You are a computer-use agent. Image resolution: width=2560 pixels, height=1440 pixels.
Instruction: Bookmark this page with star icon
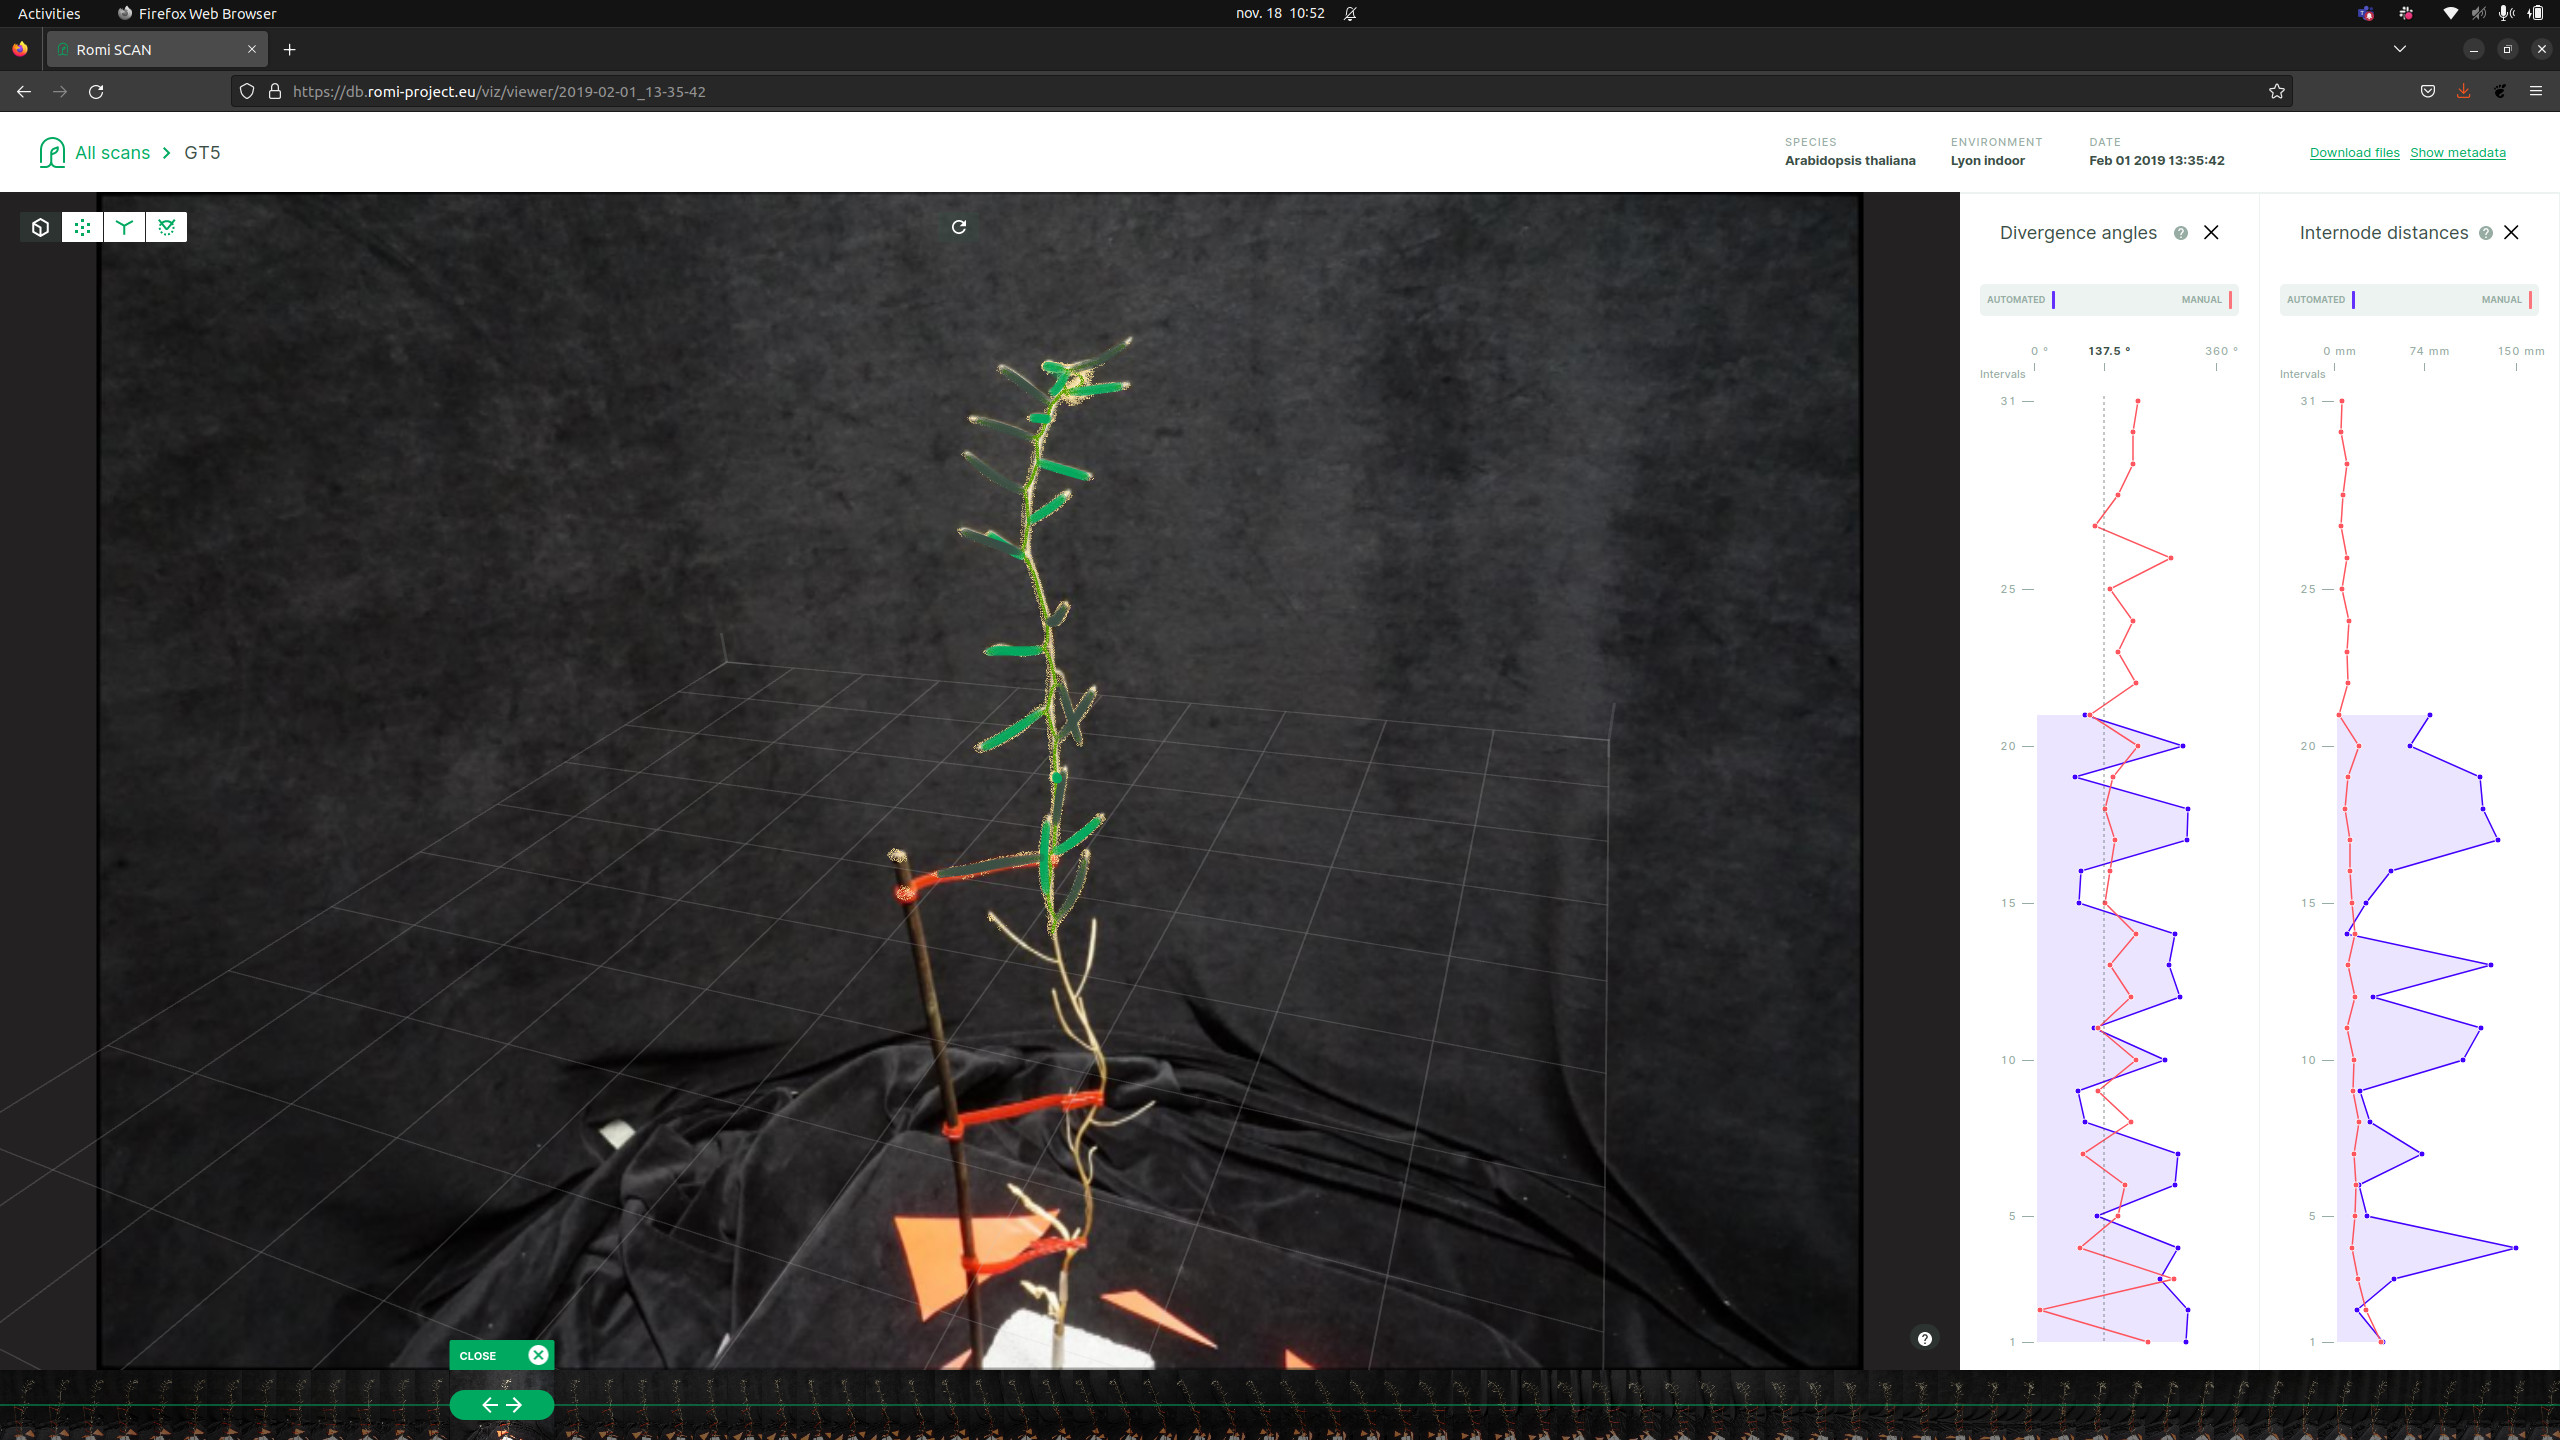pyautogui.click(x=2277, y=91)
